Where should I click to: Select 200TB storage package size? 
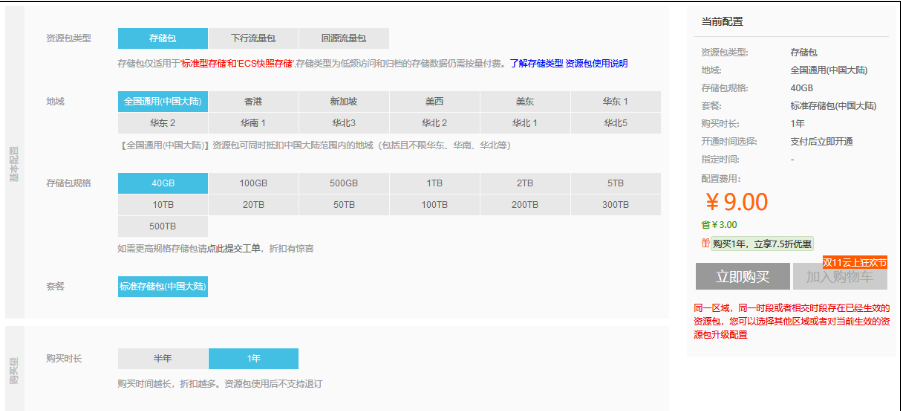coord(525,205)
